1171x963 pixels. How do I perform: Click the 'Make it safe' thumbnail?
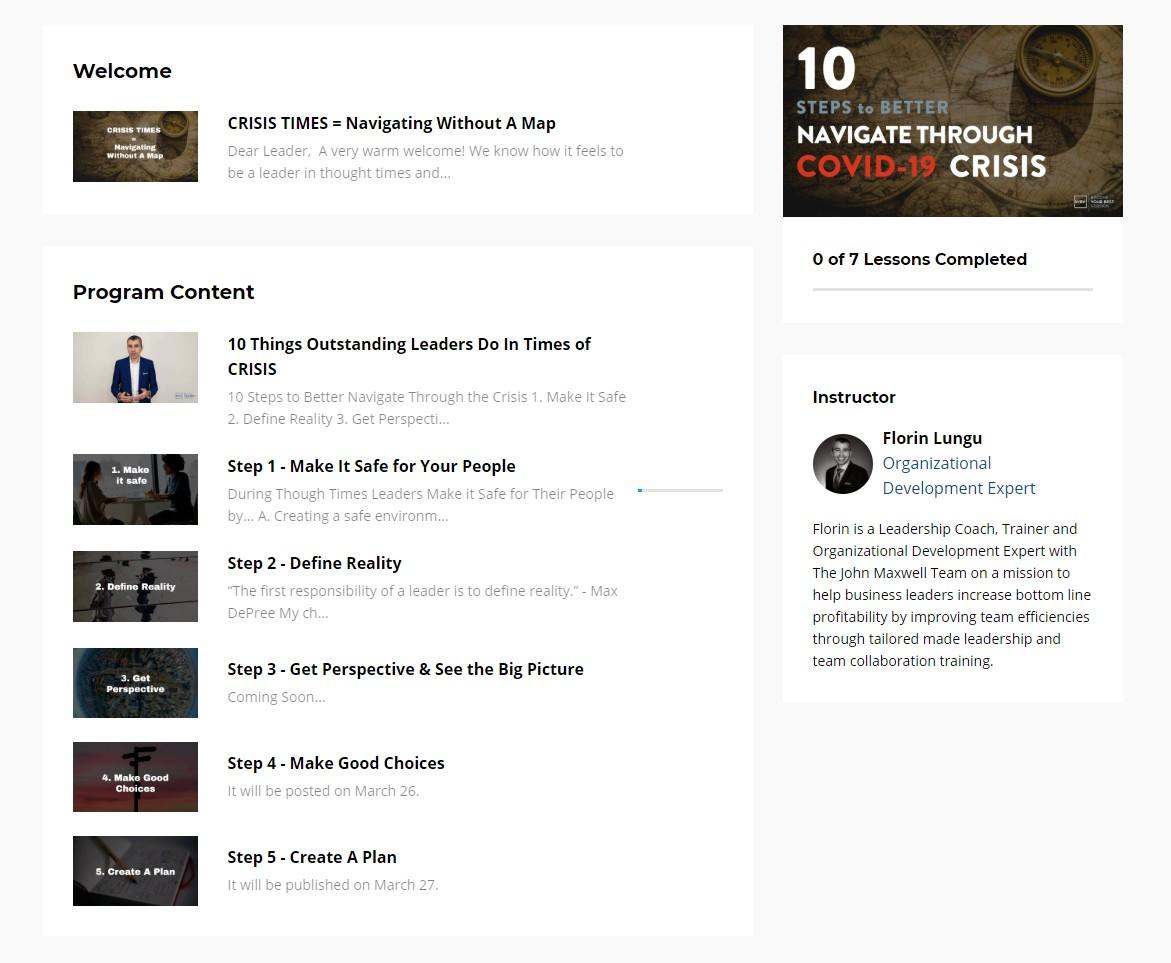pyautogui.click(x=135, y=489)
